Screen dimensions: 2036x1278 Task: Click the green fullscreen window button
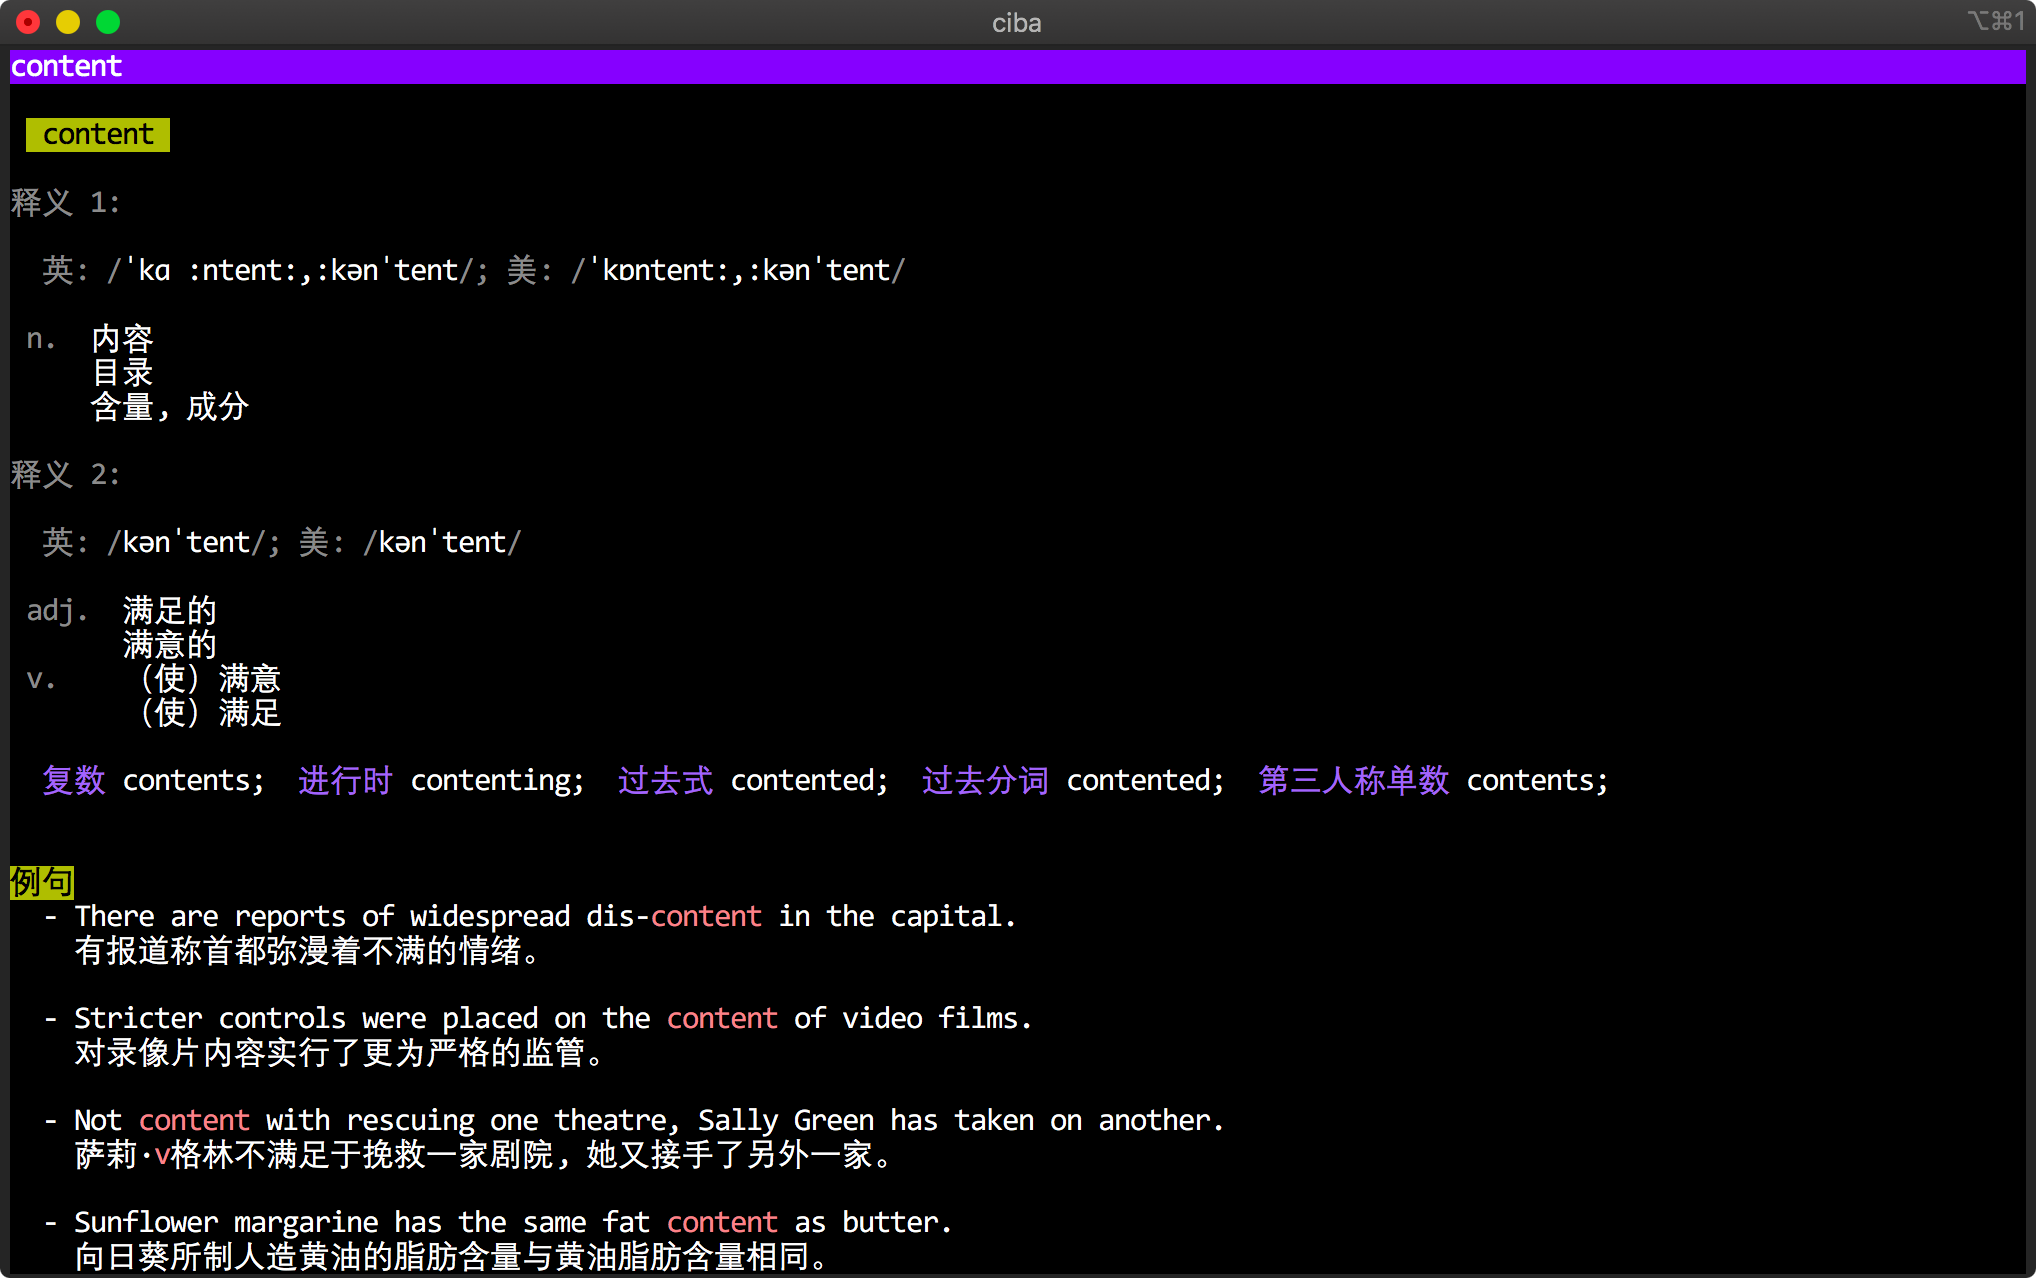(108, 22)
